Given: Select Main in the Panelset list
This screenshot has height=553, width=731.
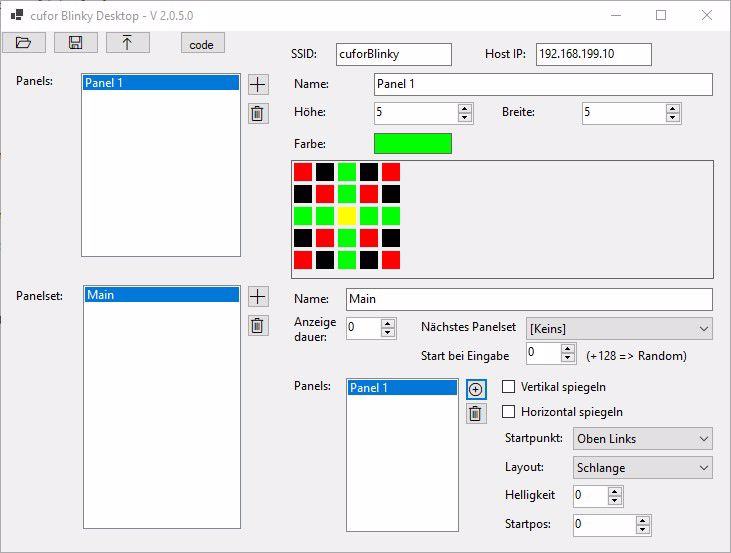Looking at the screenshot, I should pos(160,295).
